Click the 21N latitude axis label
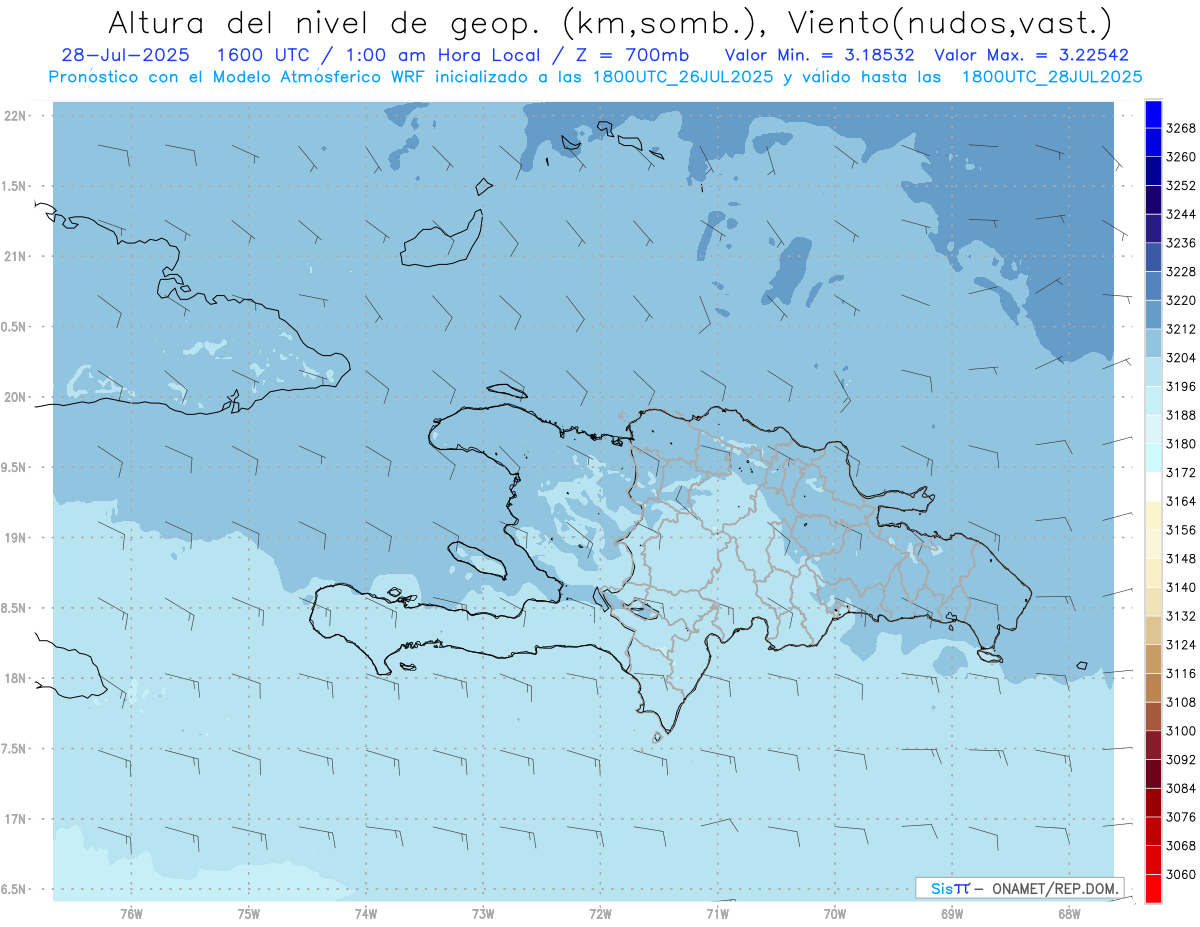Viewport: 1200px width, 927px height. click(x=16, y=256)
